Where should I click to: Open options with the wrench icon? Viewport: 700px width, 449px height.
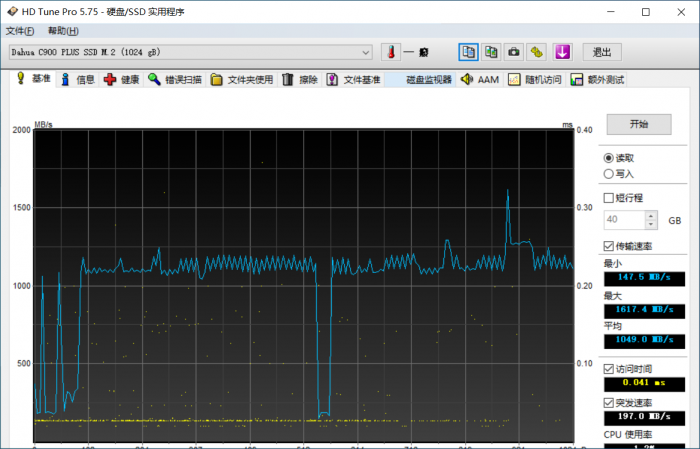click(x=537, y=52)
